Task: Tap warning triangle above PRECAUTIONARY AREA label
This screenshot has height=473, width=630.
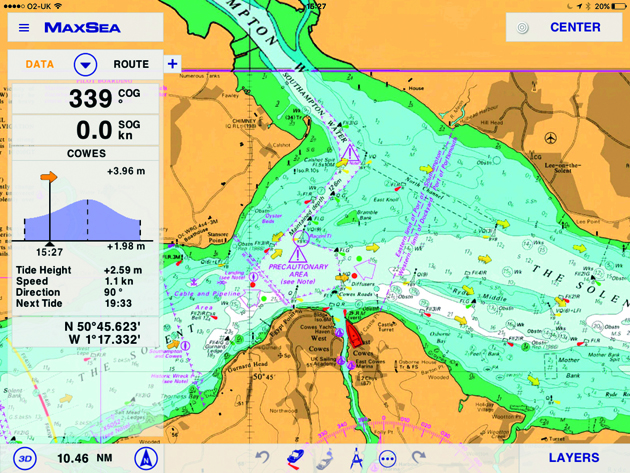Action: (x=298, y=255)
